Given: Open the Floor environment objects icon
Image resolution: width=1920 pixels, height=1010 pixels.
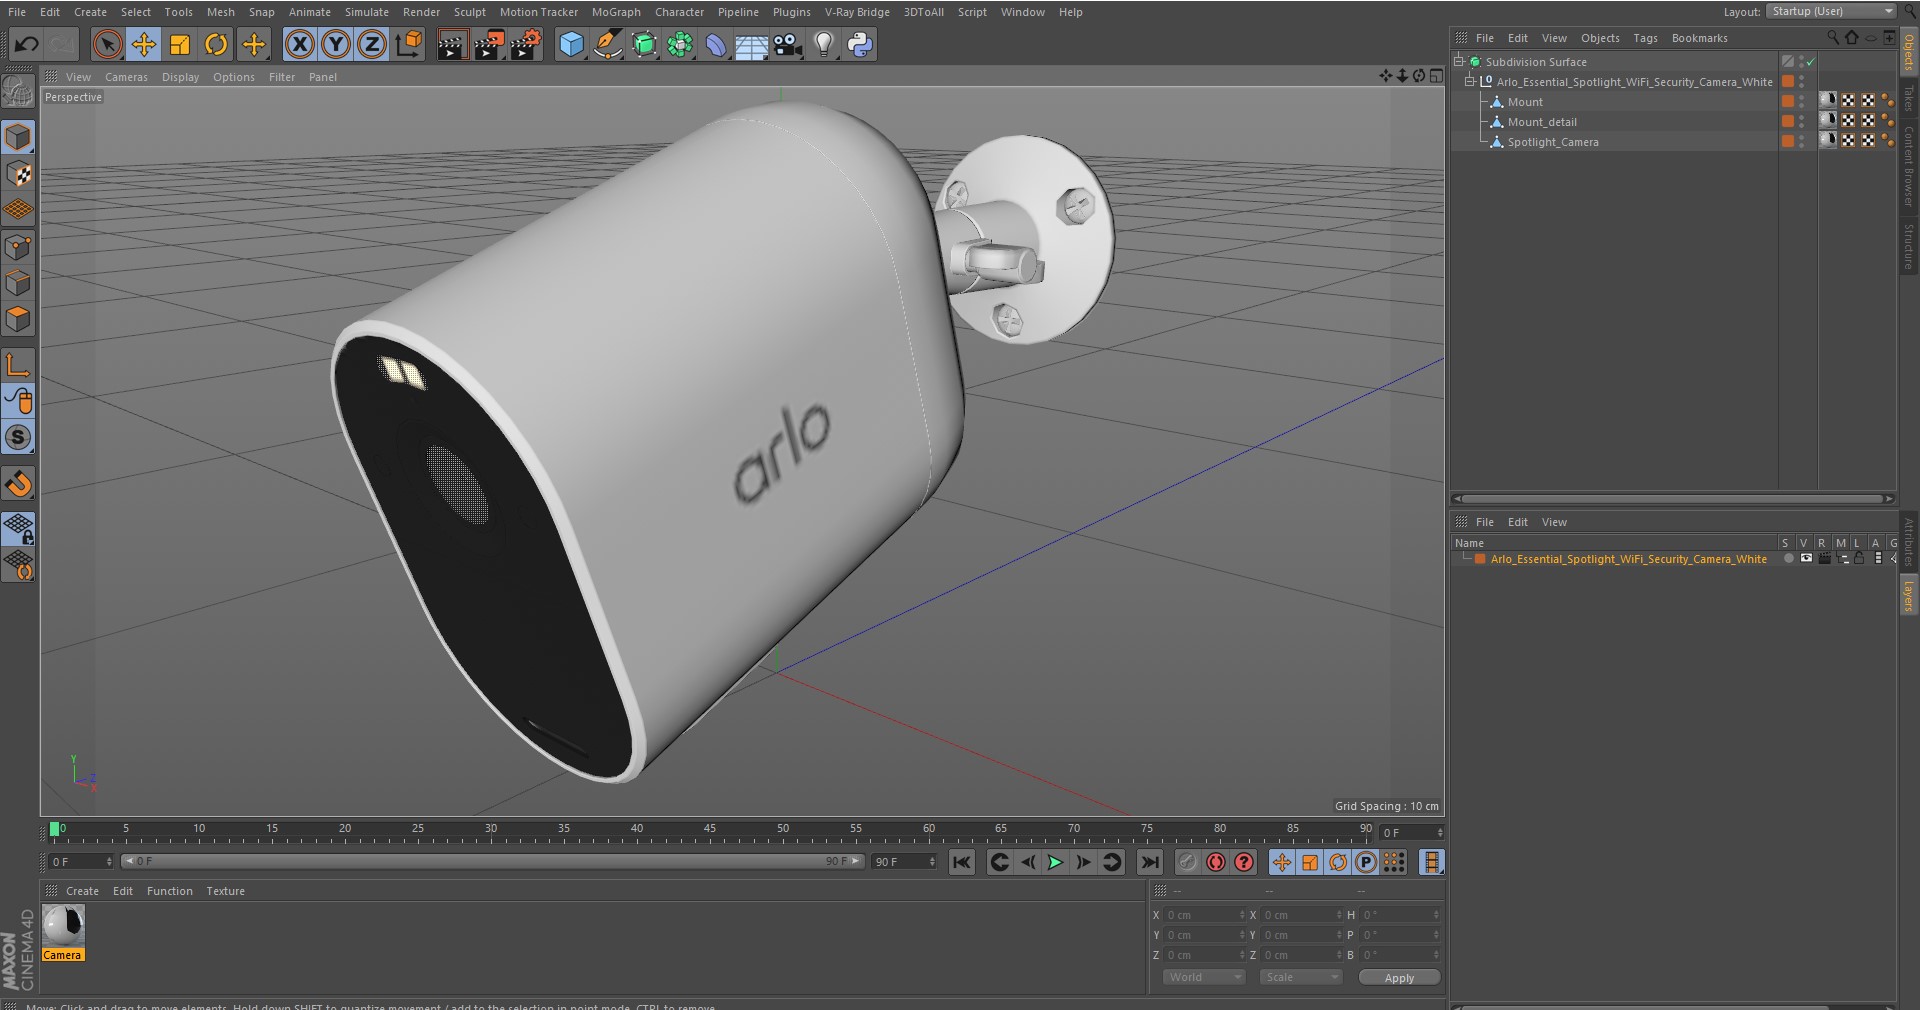Looking at the screenshot, I should point(751,44).
